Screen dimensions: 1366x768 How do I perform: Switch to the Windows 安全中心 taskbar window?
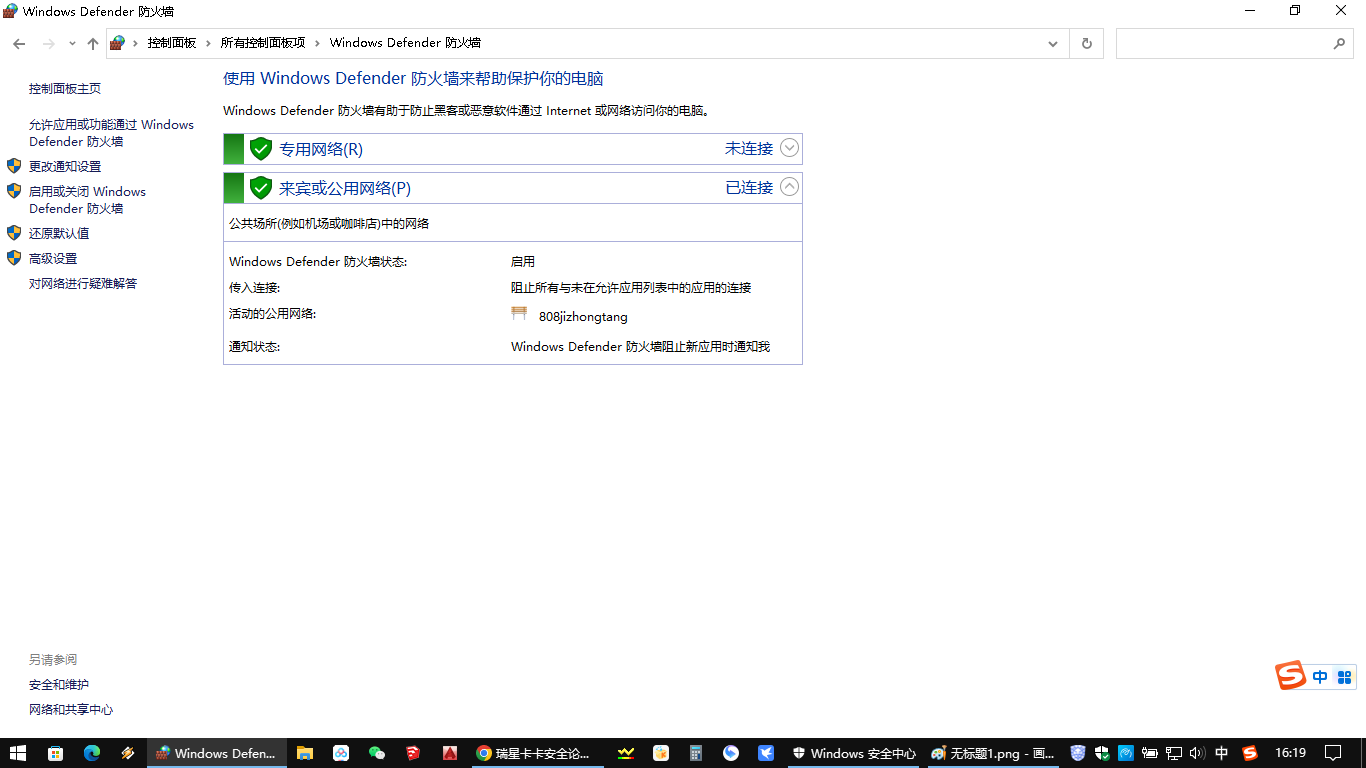pyautogui.click(x=854, y=753)
